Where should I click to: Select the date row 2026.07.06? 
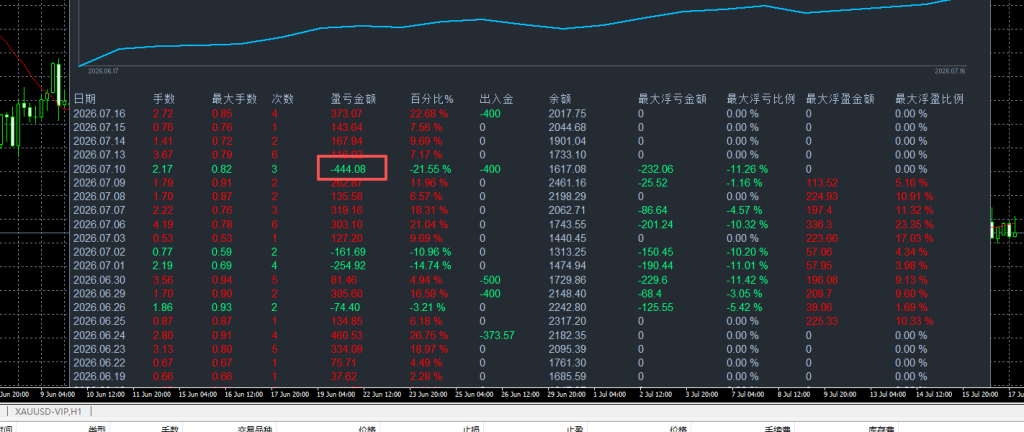pos(99,224)
